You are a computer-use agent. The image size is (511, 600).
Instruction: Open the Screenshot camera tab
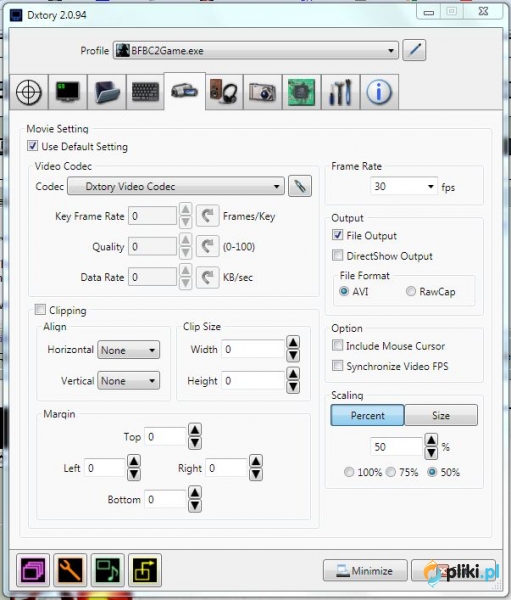(263, 92)
